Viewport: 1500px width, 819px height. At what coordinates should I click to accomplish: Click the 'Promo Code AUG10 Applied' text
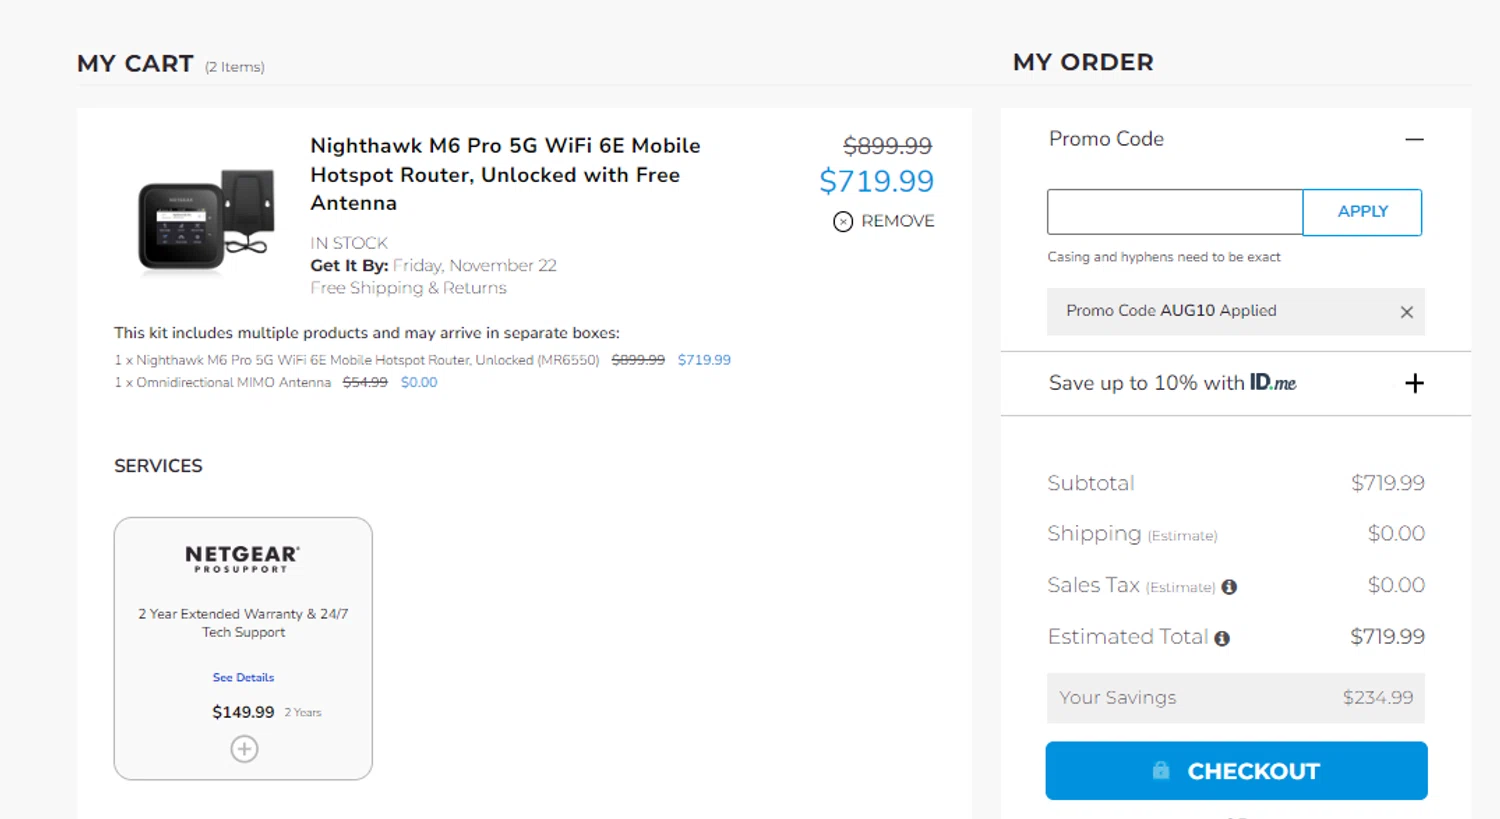point(1171,311)
